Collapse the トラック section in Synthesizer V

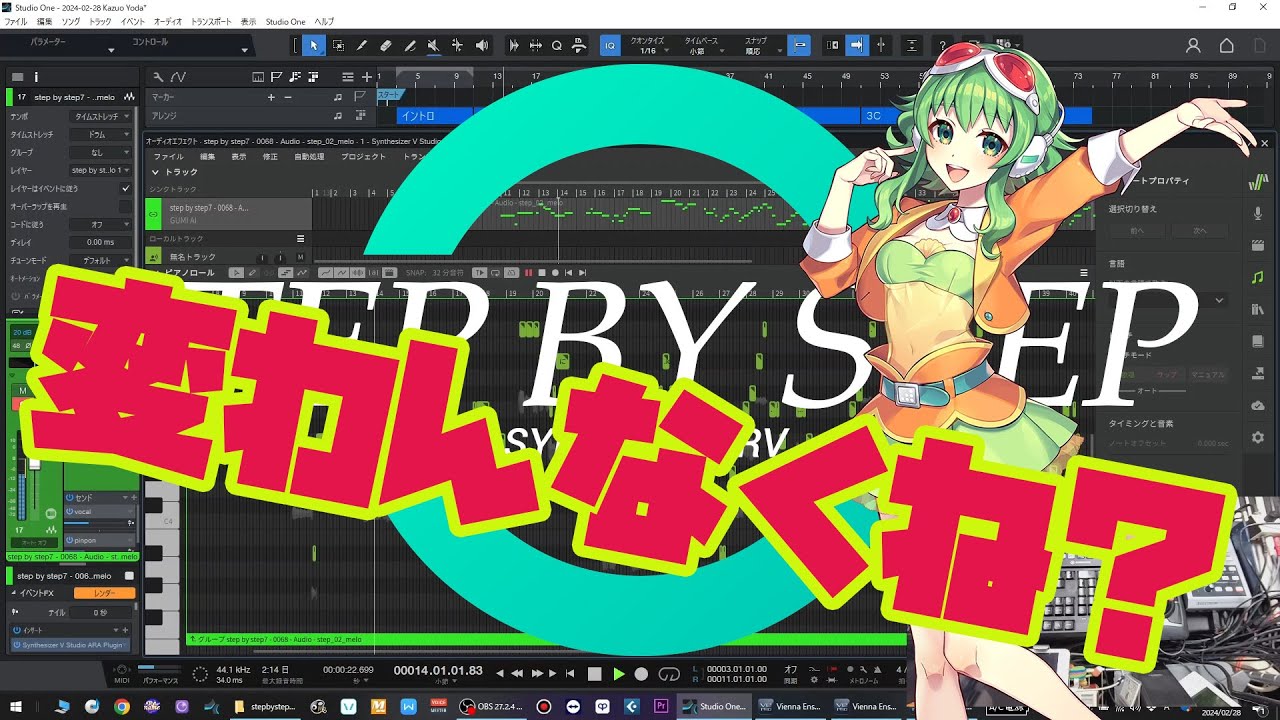pyautogui.click(x=155, y=172)
